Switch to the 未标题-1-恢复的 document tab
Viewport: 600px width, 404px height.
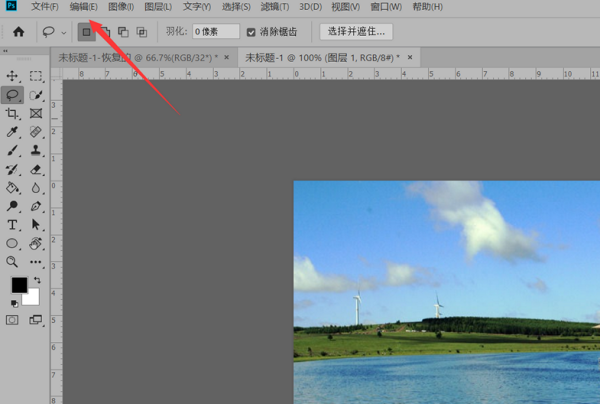140,58
